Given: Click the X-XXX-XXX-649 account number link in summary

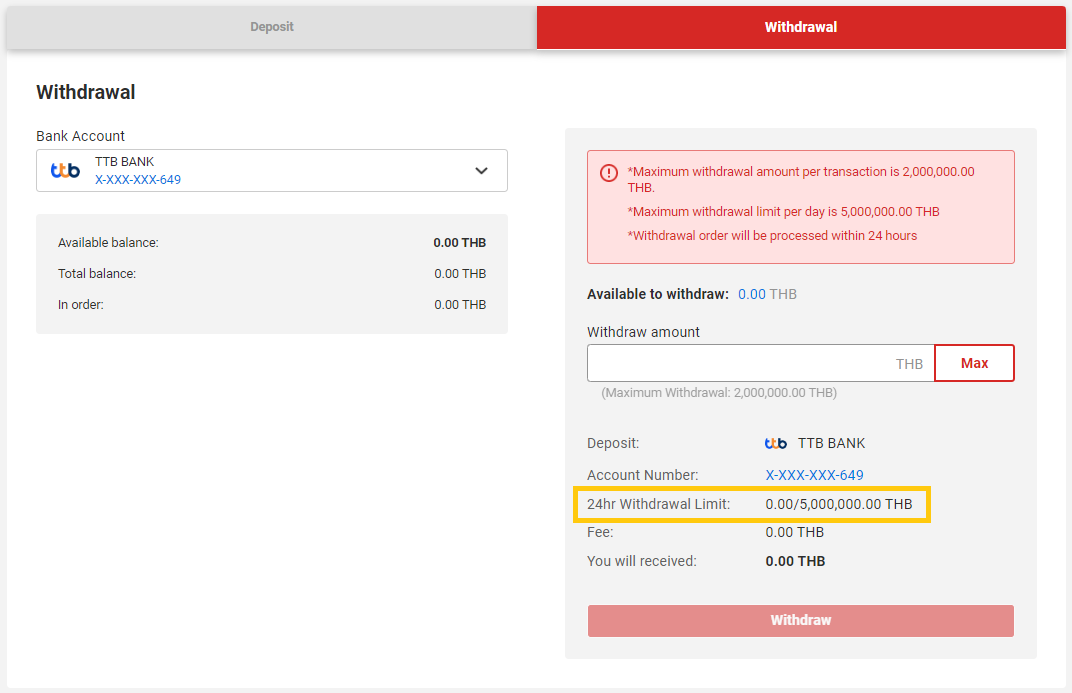Looking at the screenshot, I should coord(814,475).
